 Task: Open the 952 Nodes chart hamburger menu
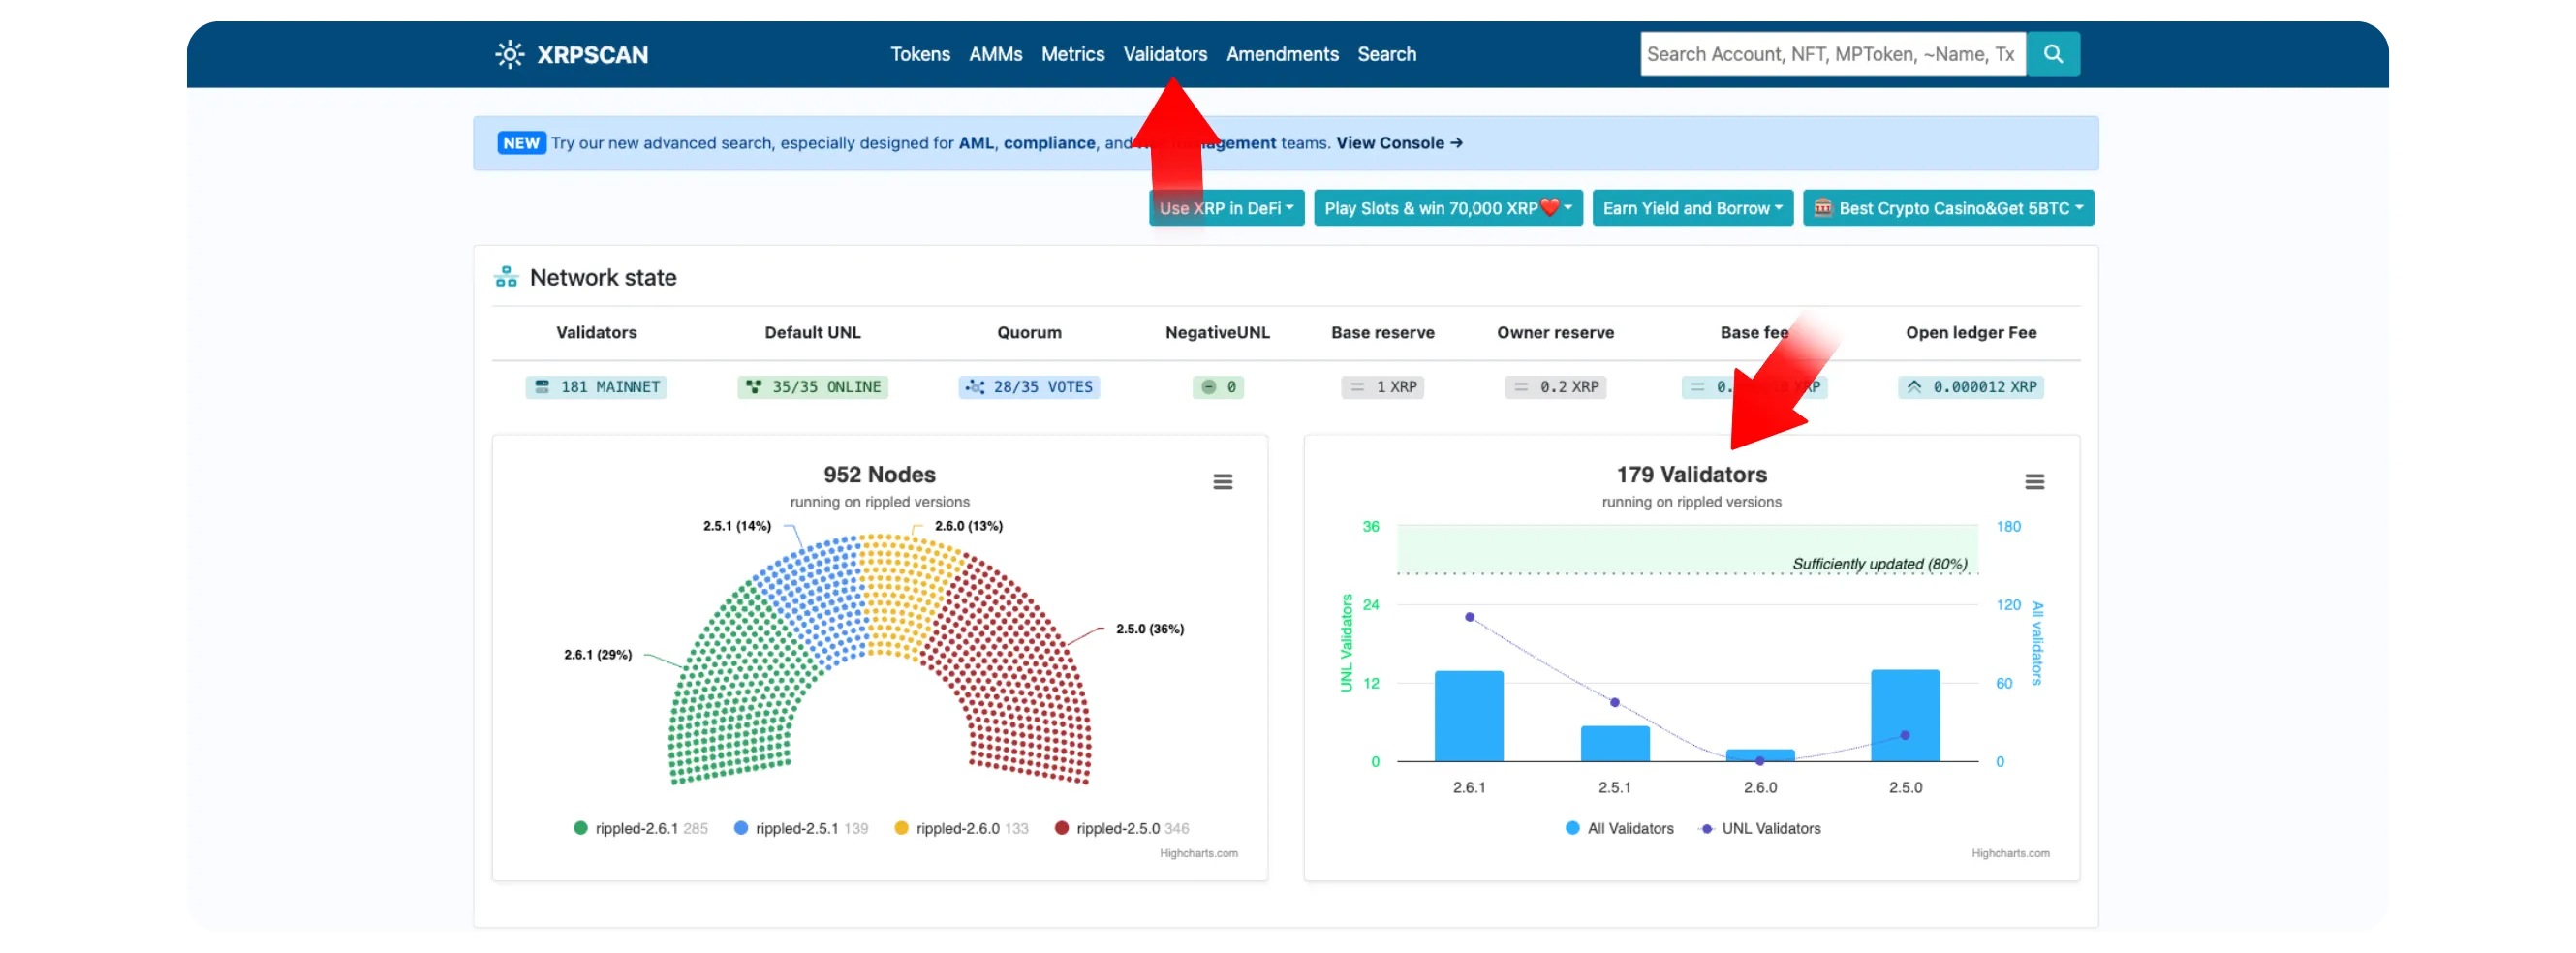tap(1222, 482)
